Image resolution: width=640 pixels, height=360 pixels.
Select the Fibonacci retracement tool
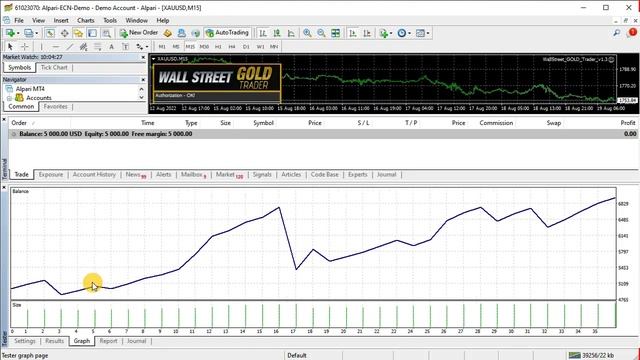point(98,47)
